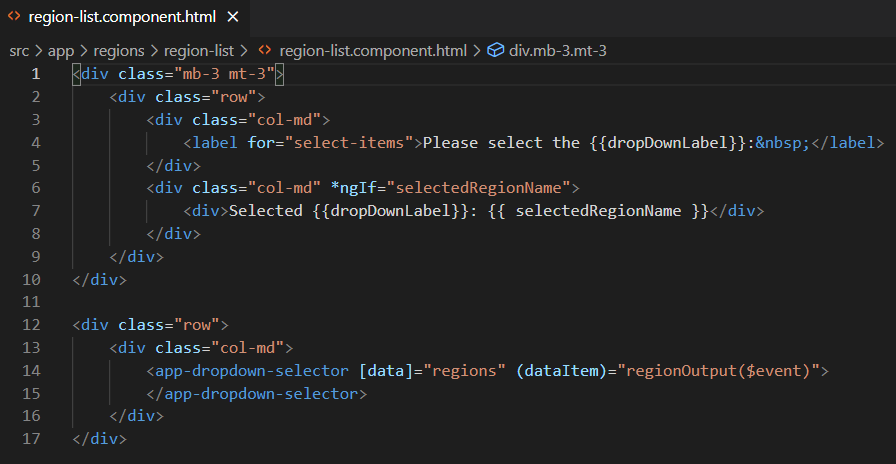Screen dimensions: 896x464
Task: Open the region-list folder breadcrumb
Action: pyautogui.click(x=200, y=50)
